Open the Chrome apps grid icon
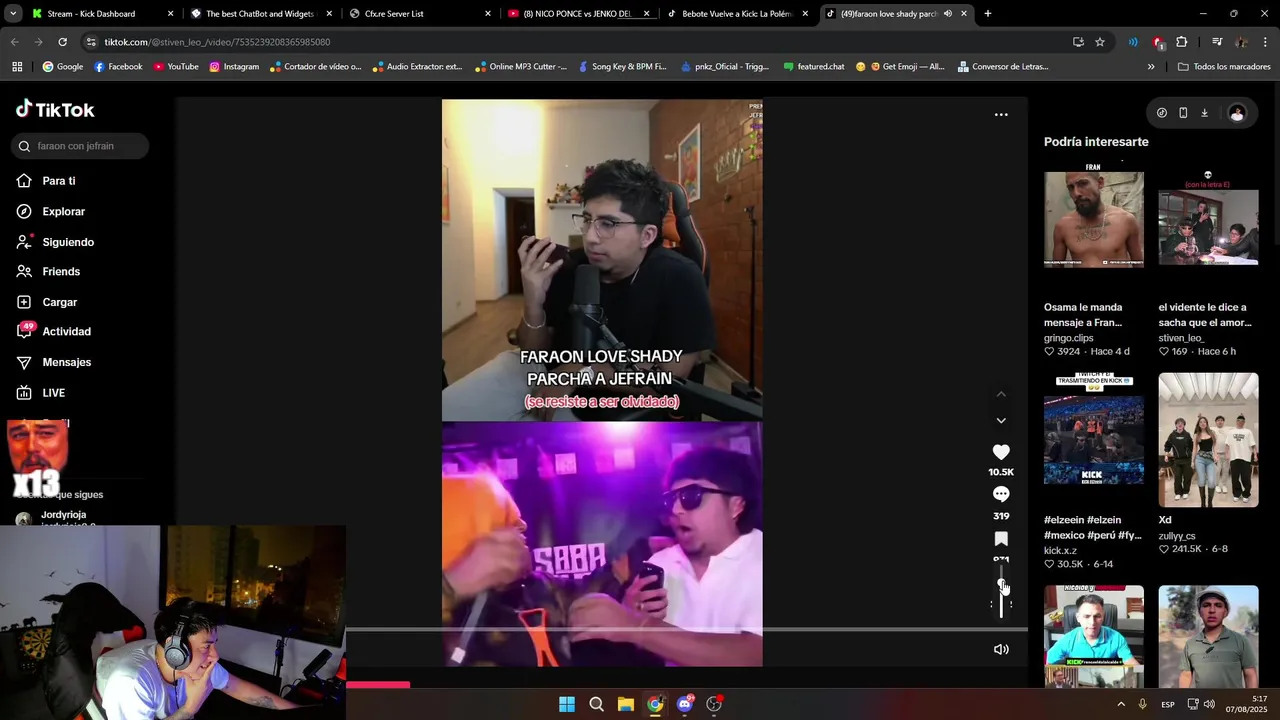 click(x=17, y=67)
